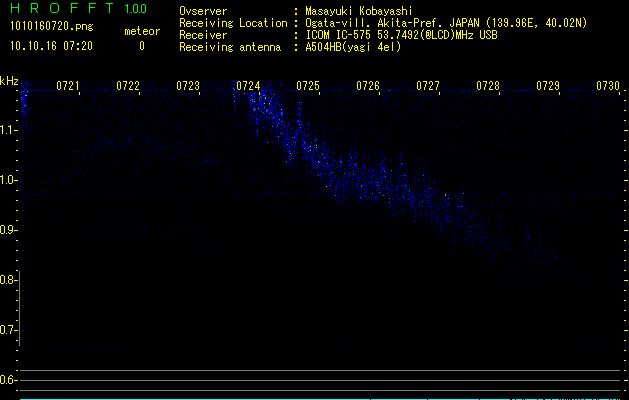Click the meteor count label

point(142,31)
